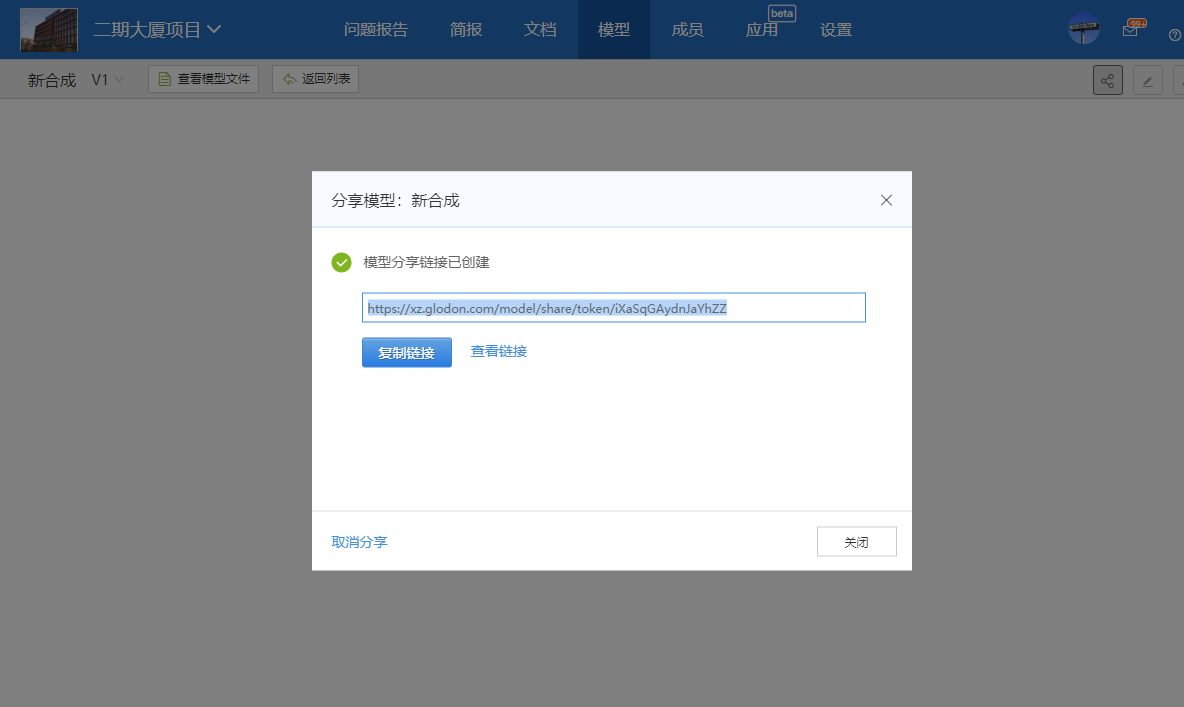Go to the 文档 tab
The image size is (1184, 707).
click(540, 30)
